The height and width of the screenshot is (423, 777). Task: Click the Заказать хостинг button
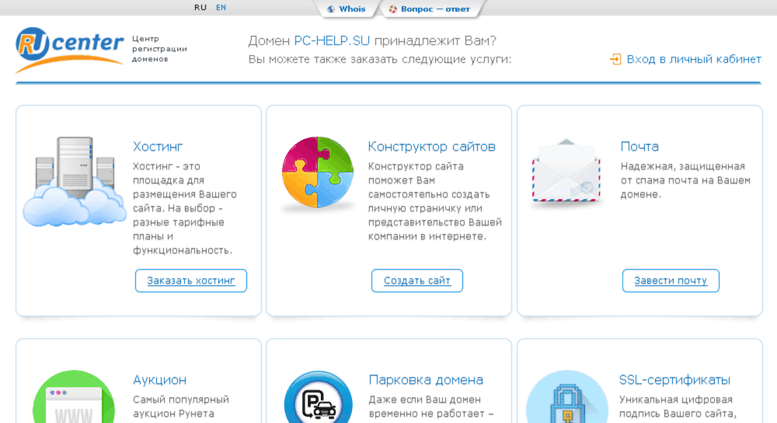pyautogui.click(x=191, y=281)
